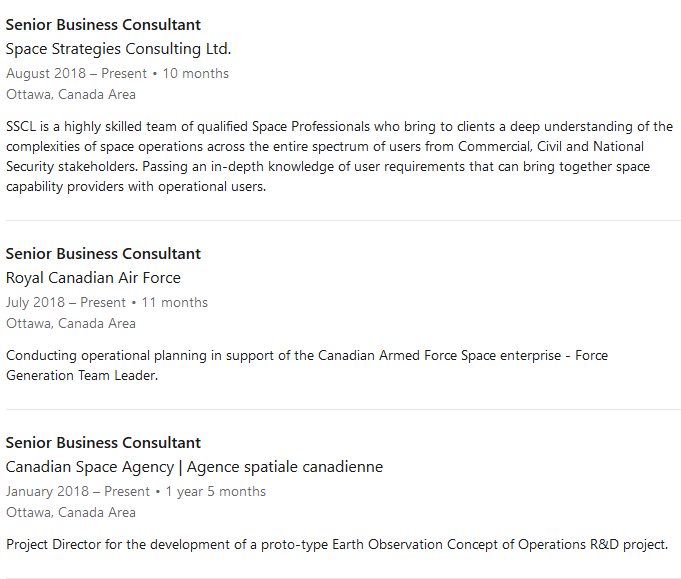Click the SSCL highly skilled team description paragraph
The width and height of the screenshot is (681, 579).
coord(340,156)
